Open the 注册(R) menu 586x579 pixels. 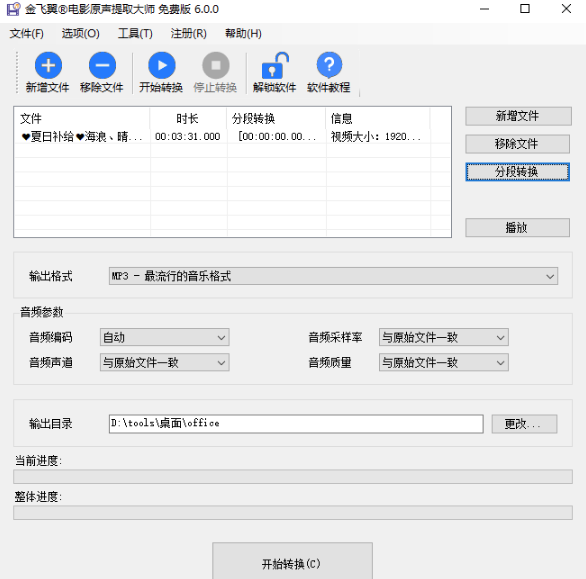[188, 34]
